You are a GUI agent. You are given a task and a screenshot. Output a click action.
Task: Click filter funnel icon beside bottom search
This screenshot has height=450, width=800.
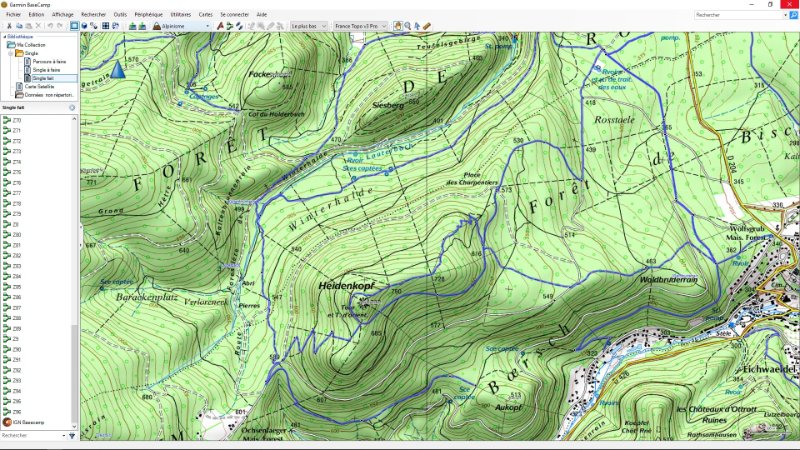click(x=72, y=436)
